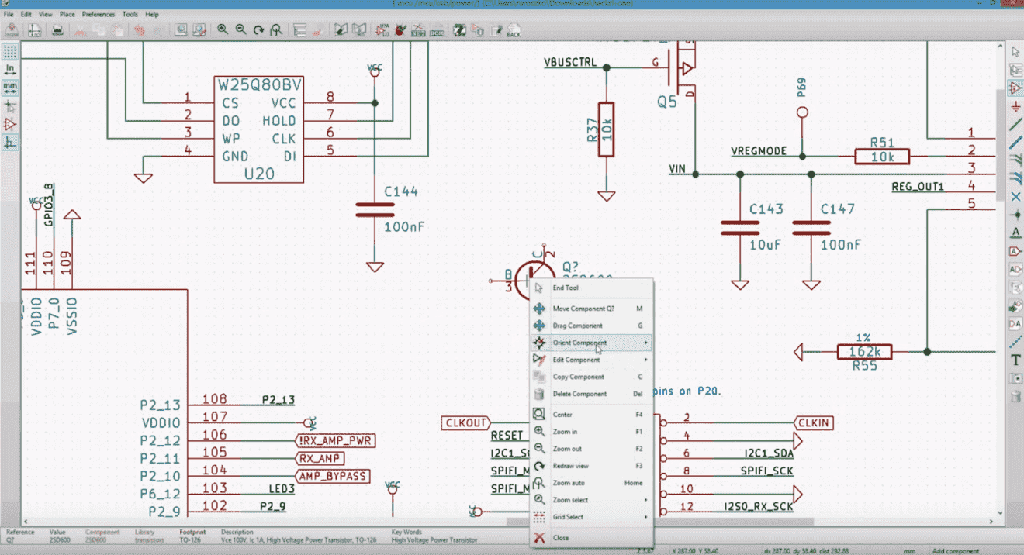
Task: Choose End Tool in context menu
Action: (592, 288)
